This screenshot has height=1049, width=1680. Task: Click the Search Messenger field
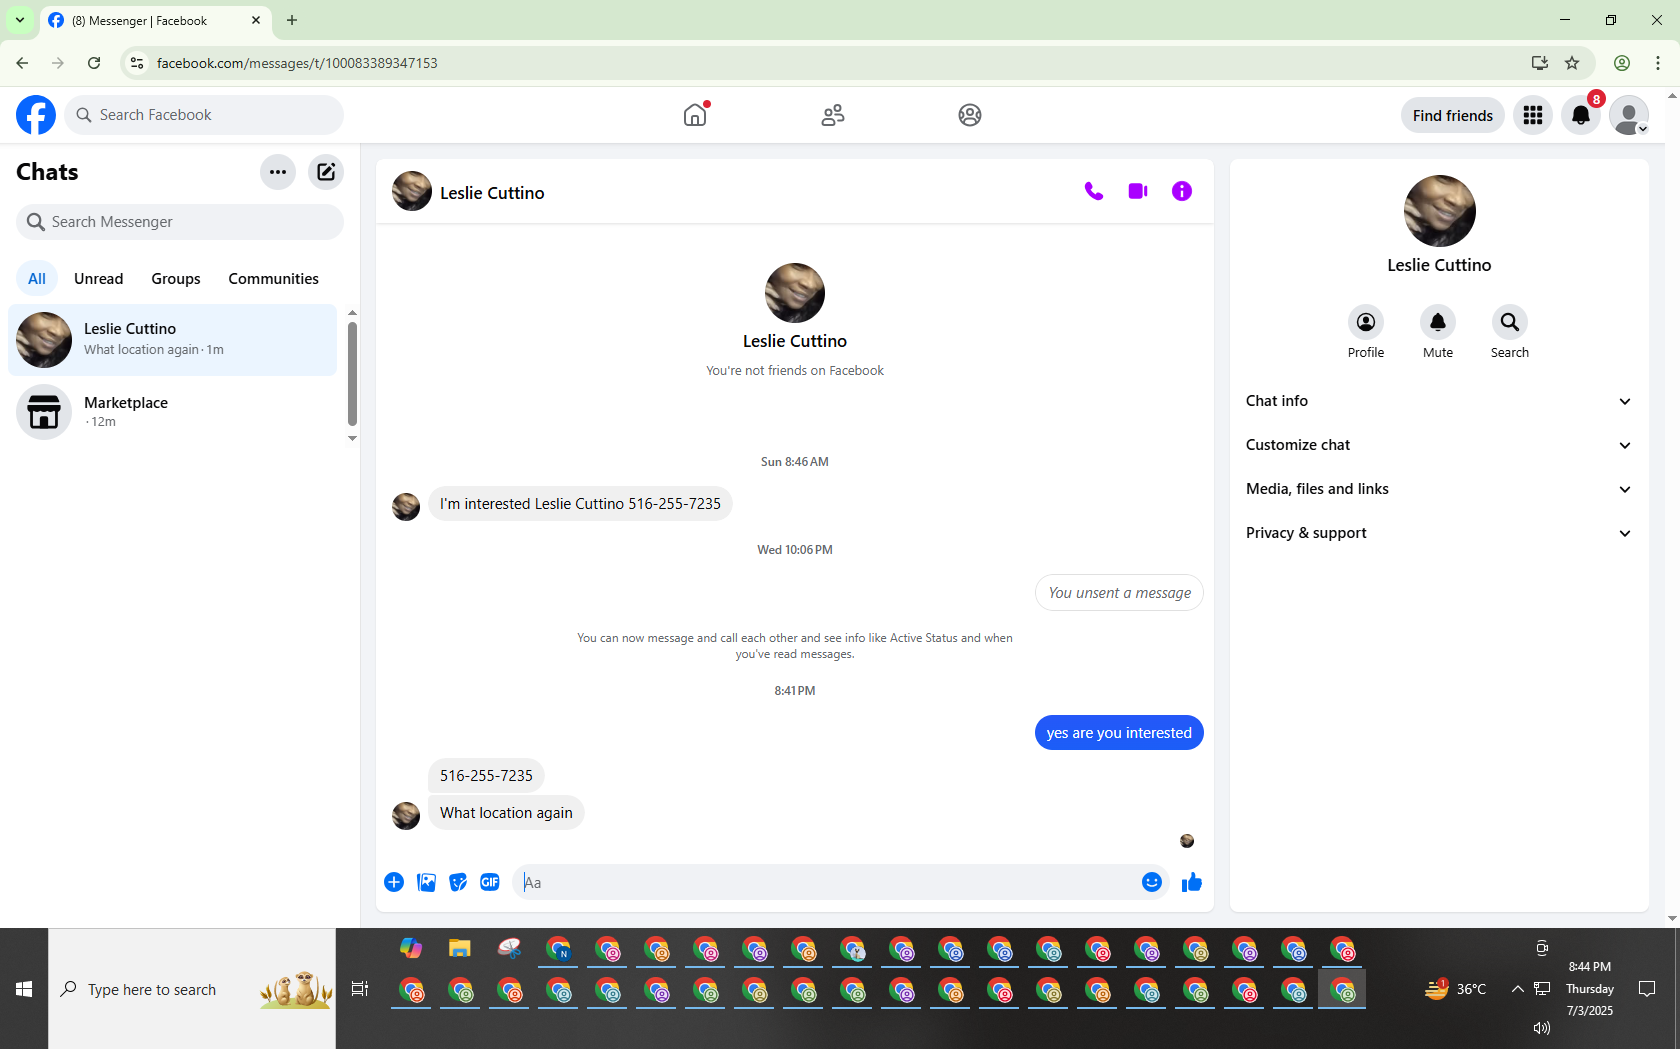[x=180, y=222]
